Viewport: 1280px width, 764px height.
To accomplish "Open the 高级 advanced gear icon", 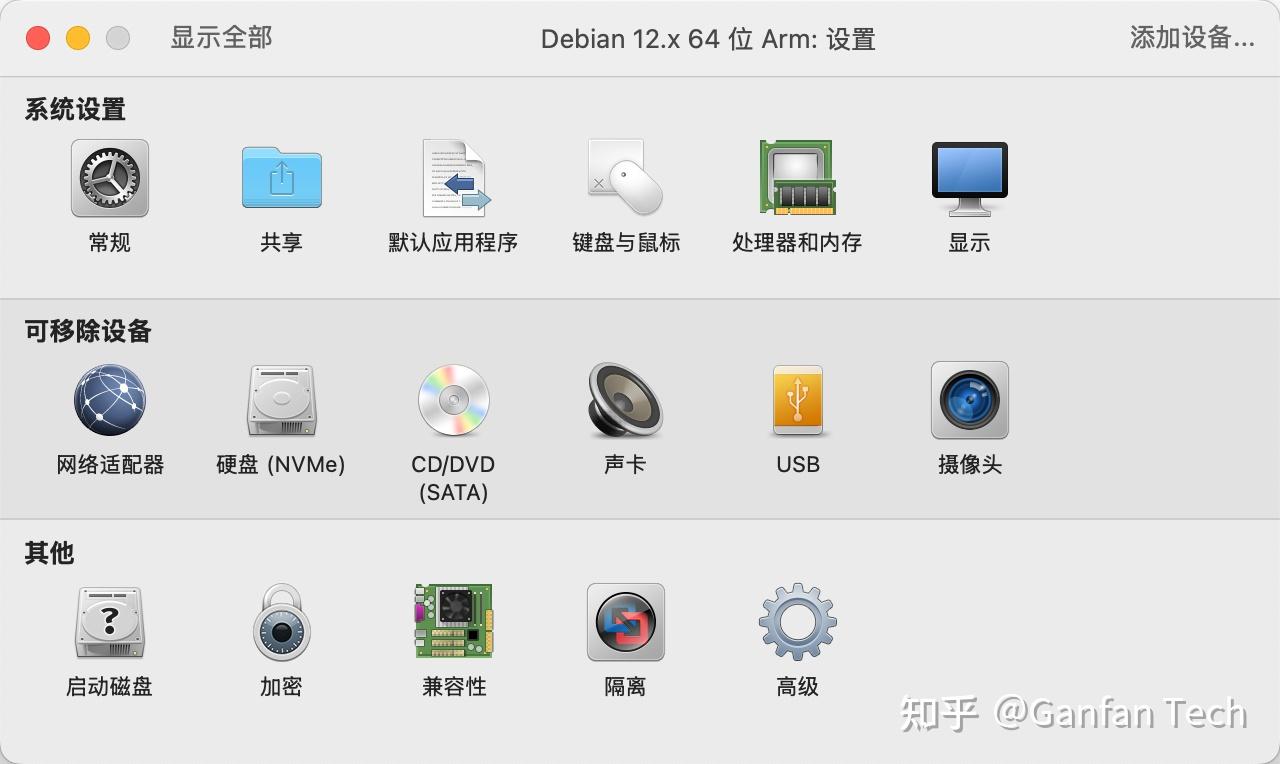I will [x=797, y=622].
